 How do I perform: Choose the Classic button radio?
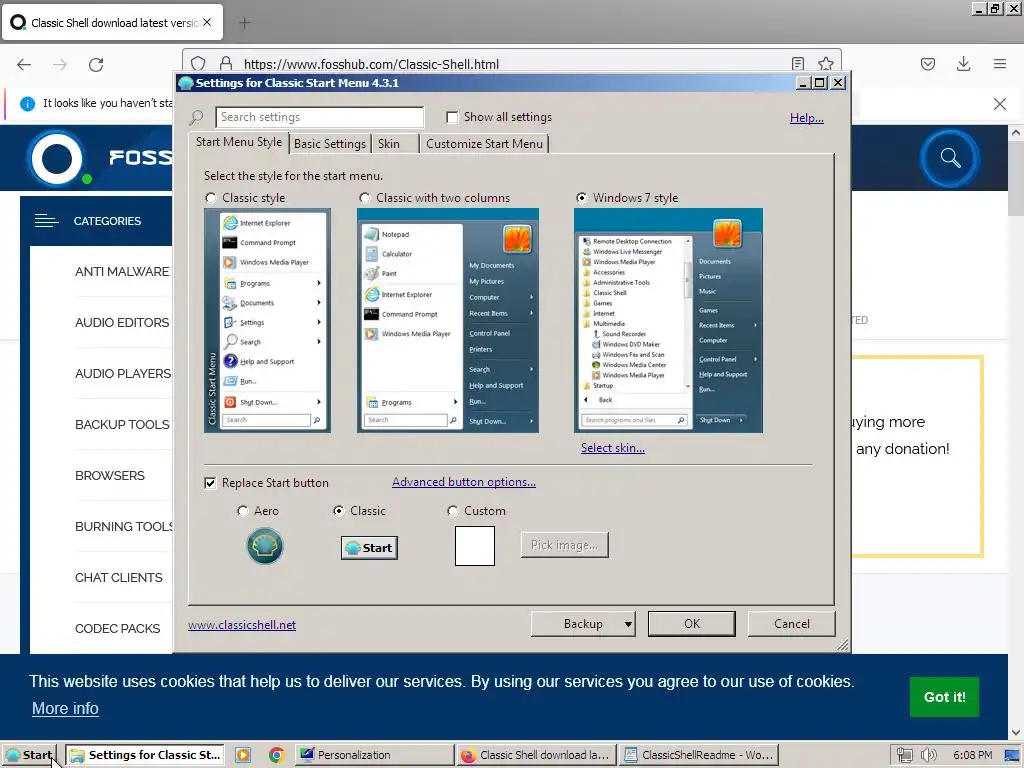tap(339, 511)
